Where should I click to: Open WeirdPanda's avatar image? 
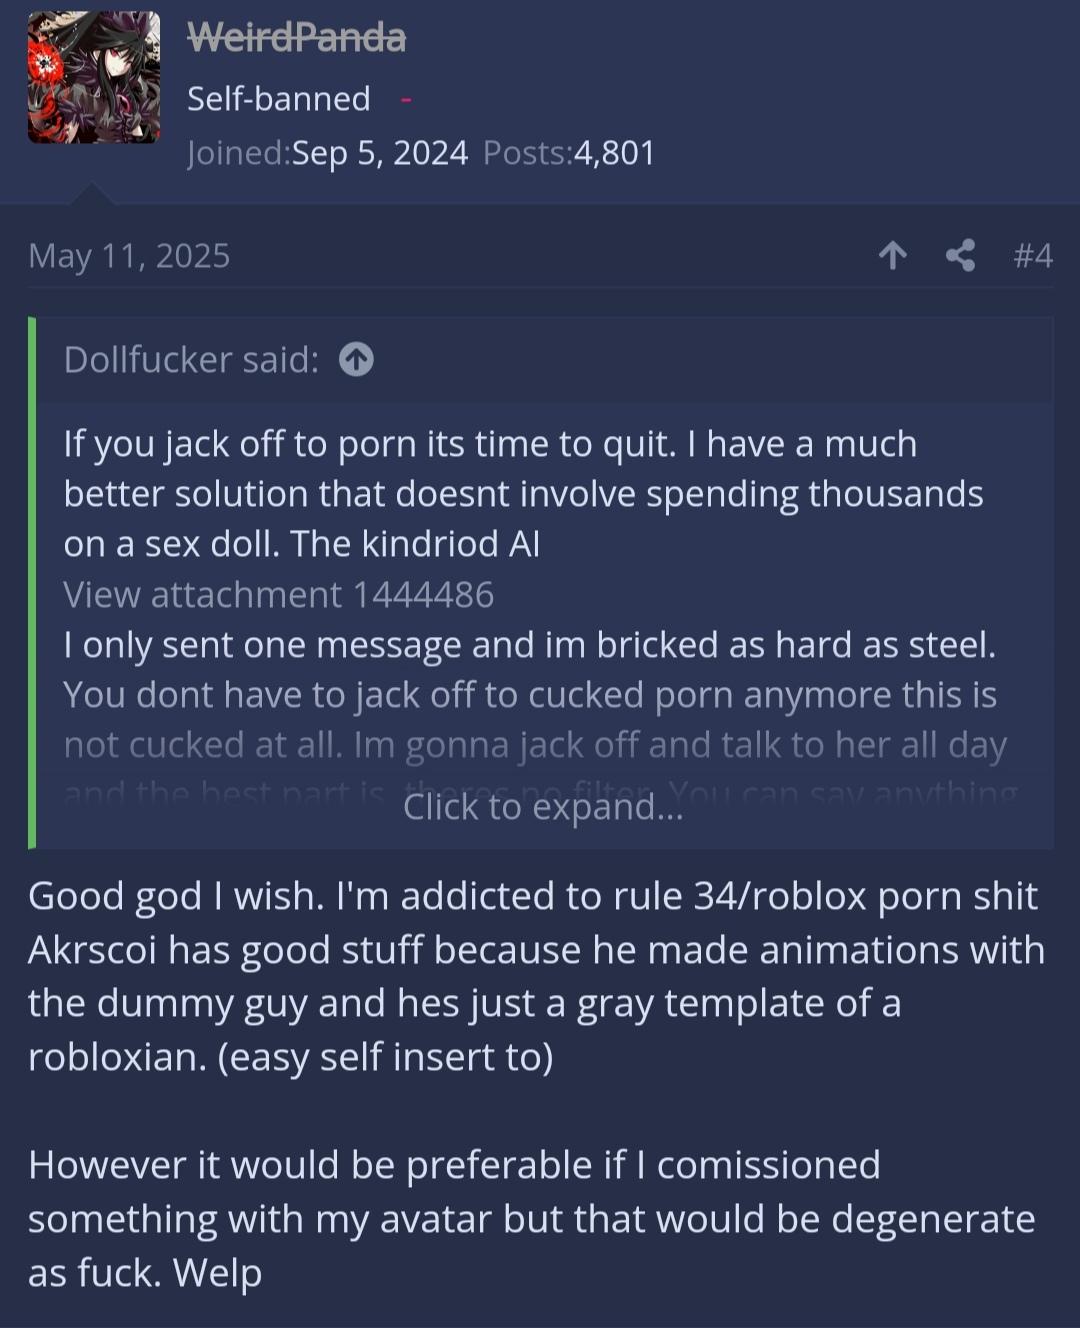click(93, 77)
